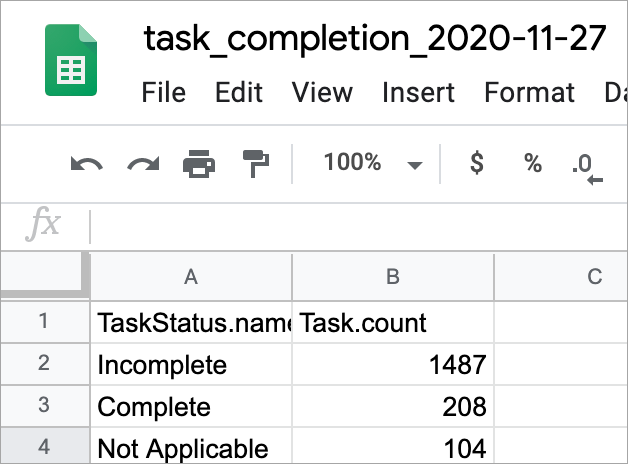Select column B header

coord(393,276)
